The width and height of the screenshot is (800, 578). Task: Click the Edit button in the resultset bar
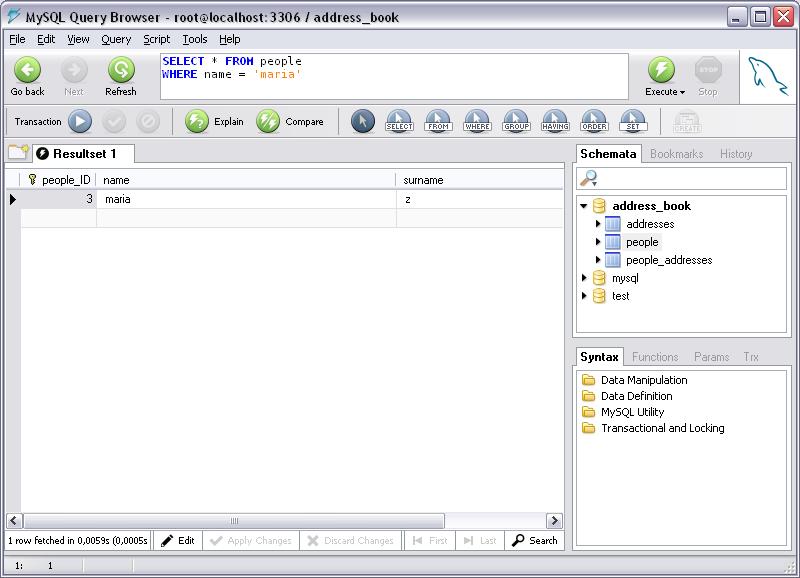(178, 541)
